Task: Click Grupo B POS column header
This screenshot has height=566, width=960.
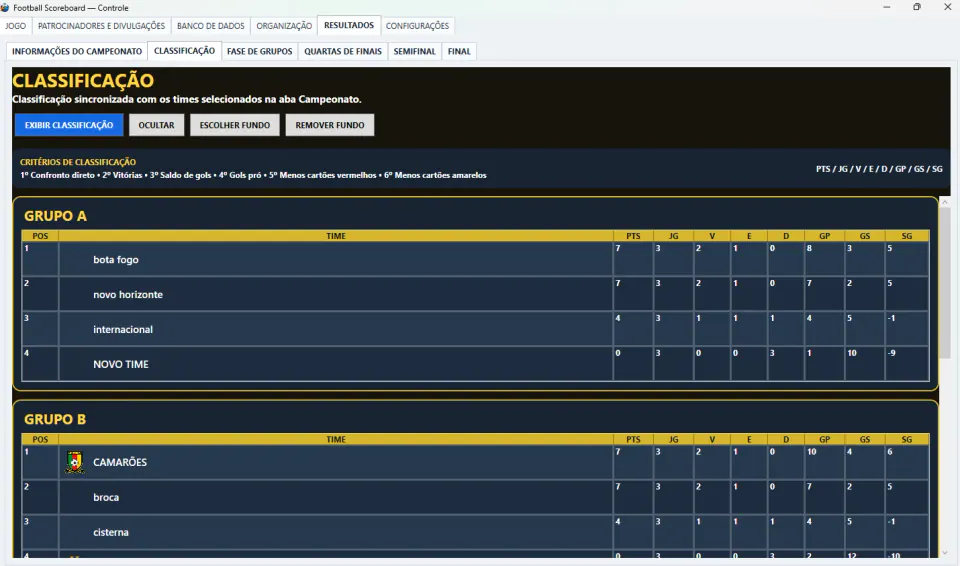Action: click(x=40, y=439)
